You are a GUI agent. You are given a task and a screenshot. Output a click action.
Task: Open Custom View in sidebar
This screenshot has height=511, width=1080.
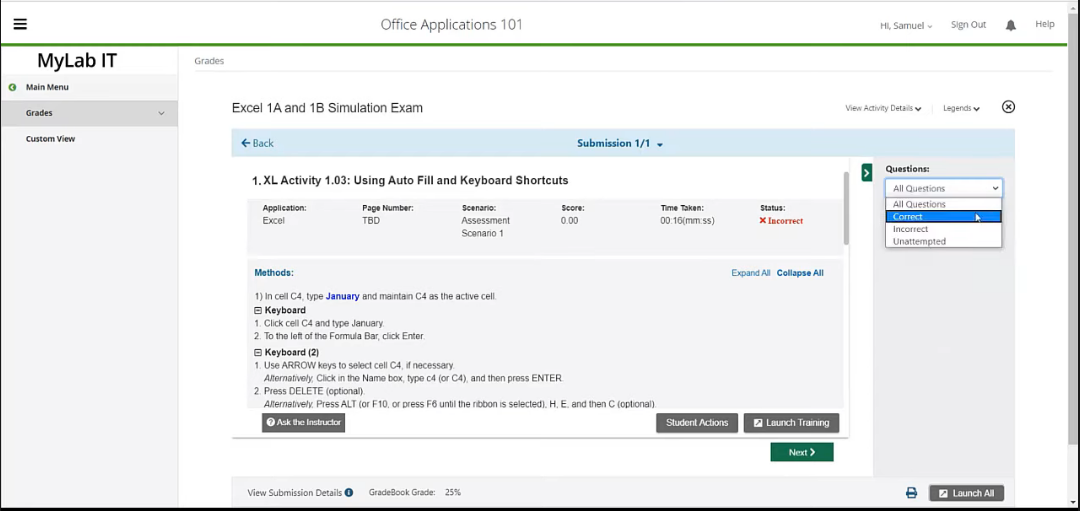point(50,138)
